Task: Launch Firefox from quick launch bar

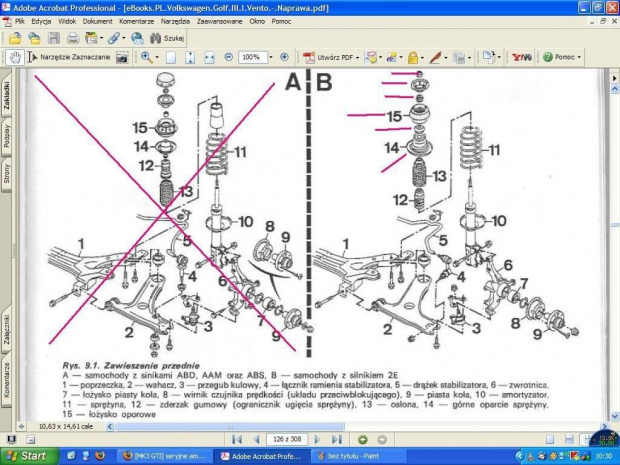Action: tap(100, 456)
